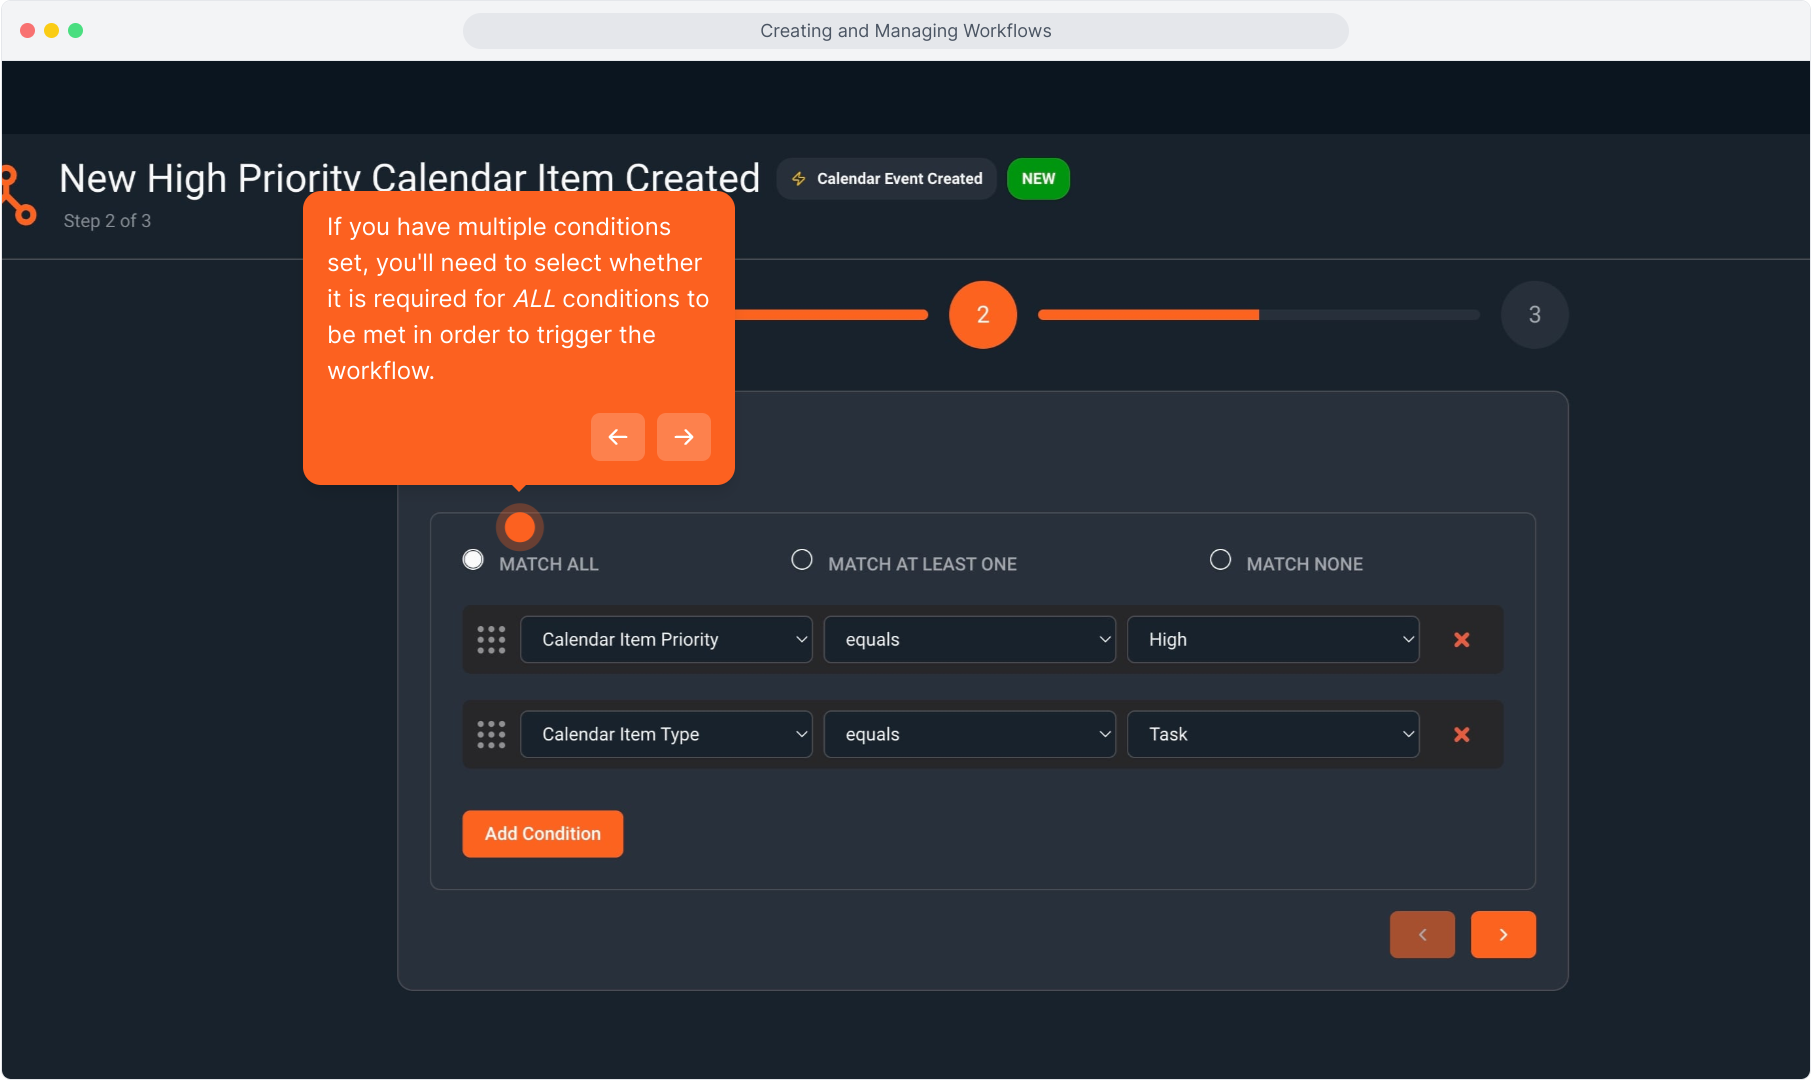Screen dimensions: 1812x1080
Task: Choose the MATCH AT LEAST ONE radio
Action: coord(802,560)
